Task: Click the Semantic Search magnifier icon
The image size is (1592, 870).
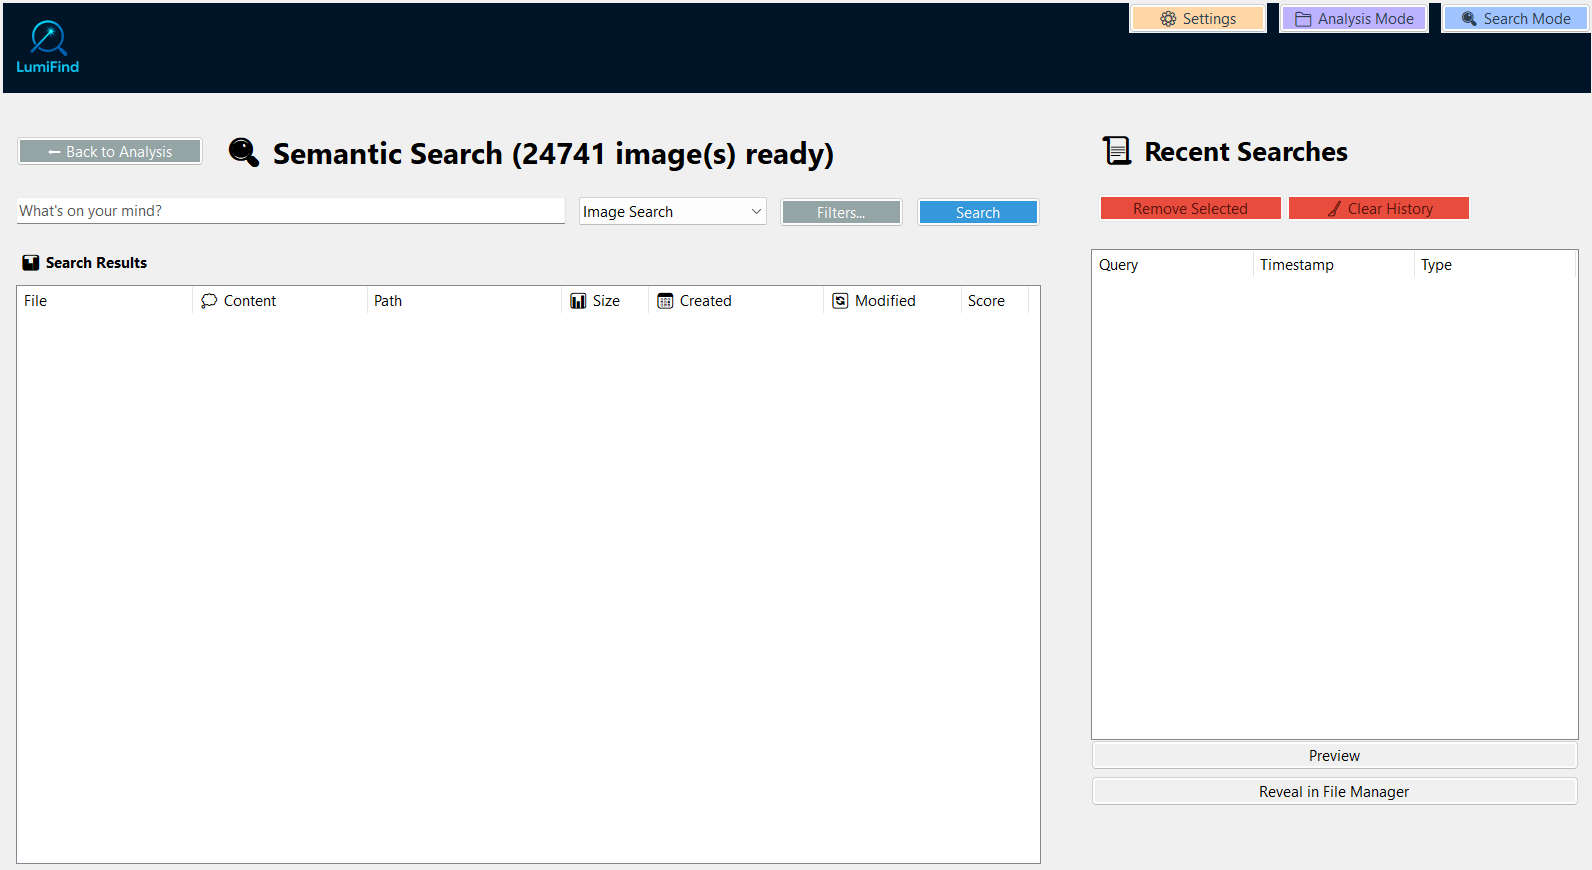Action: point(244,152)
